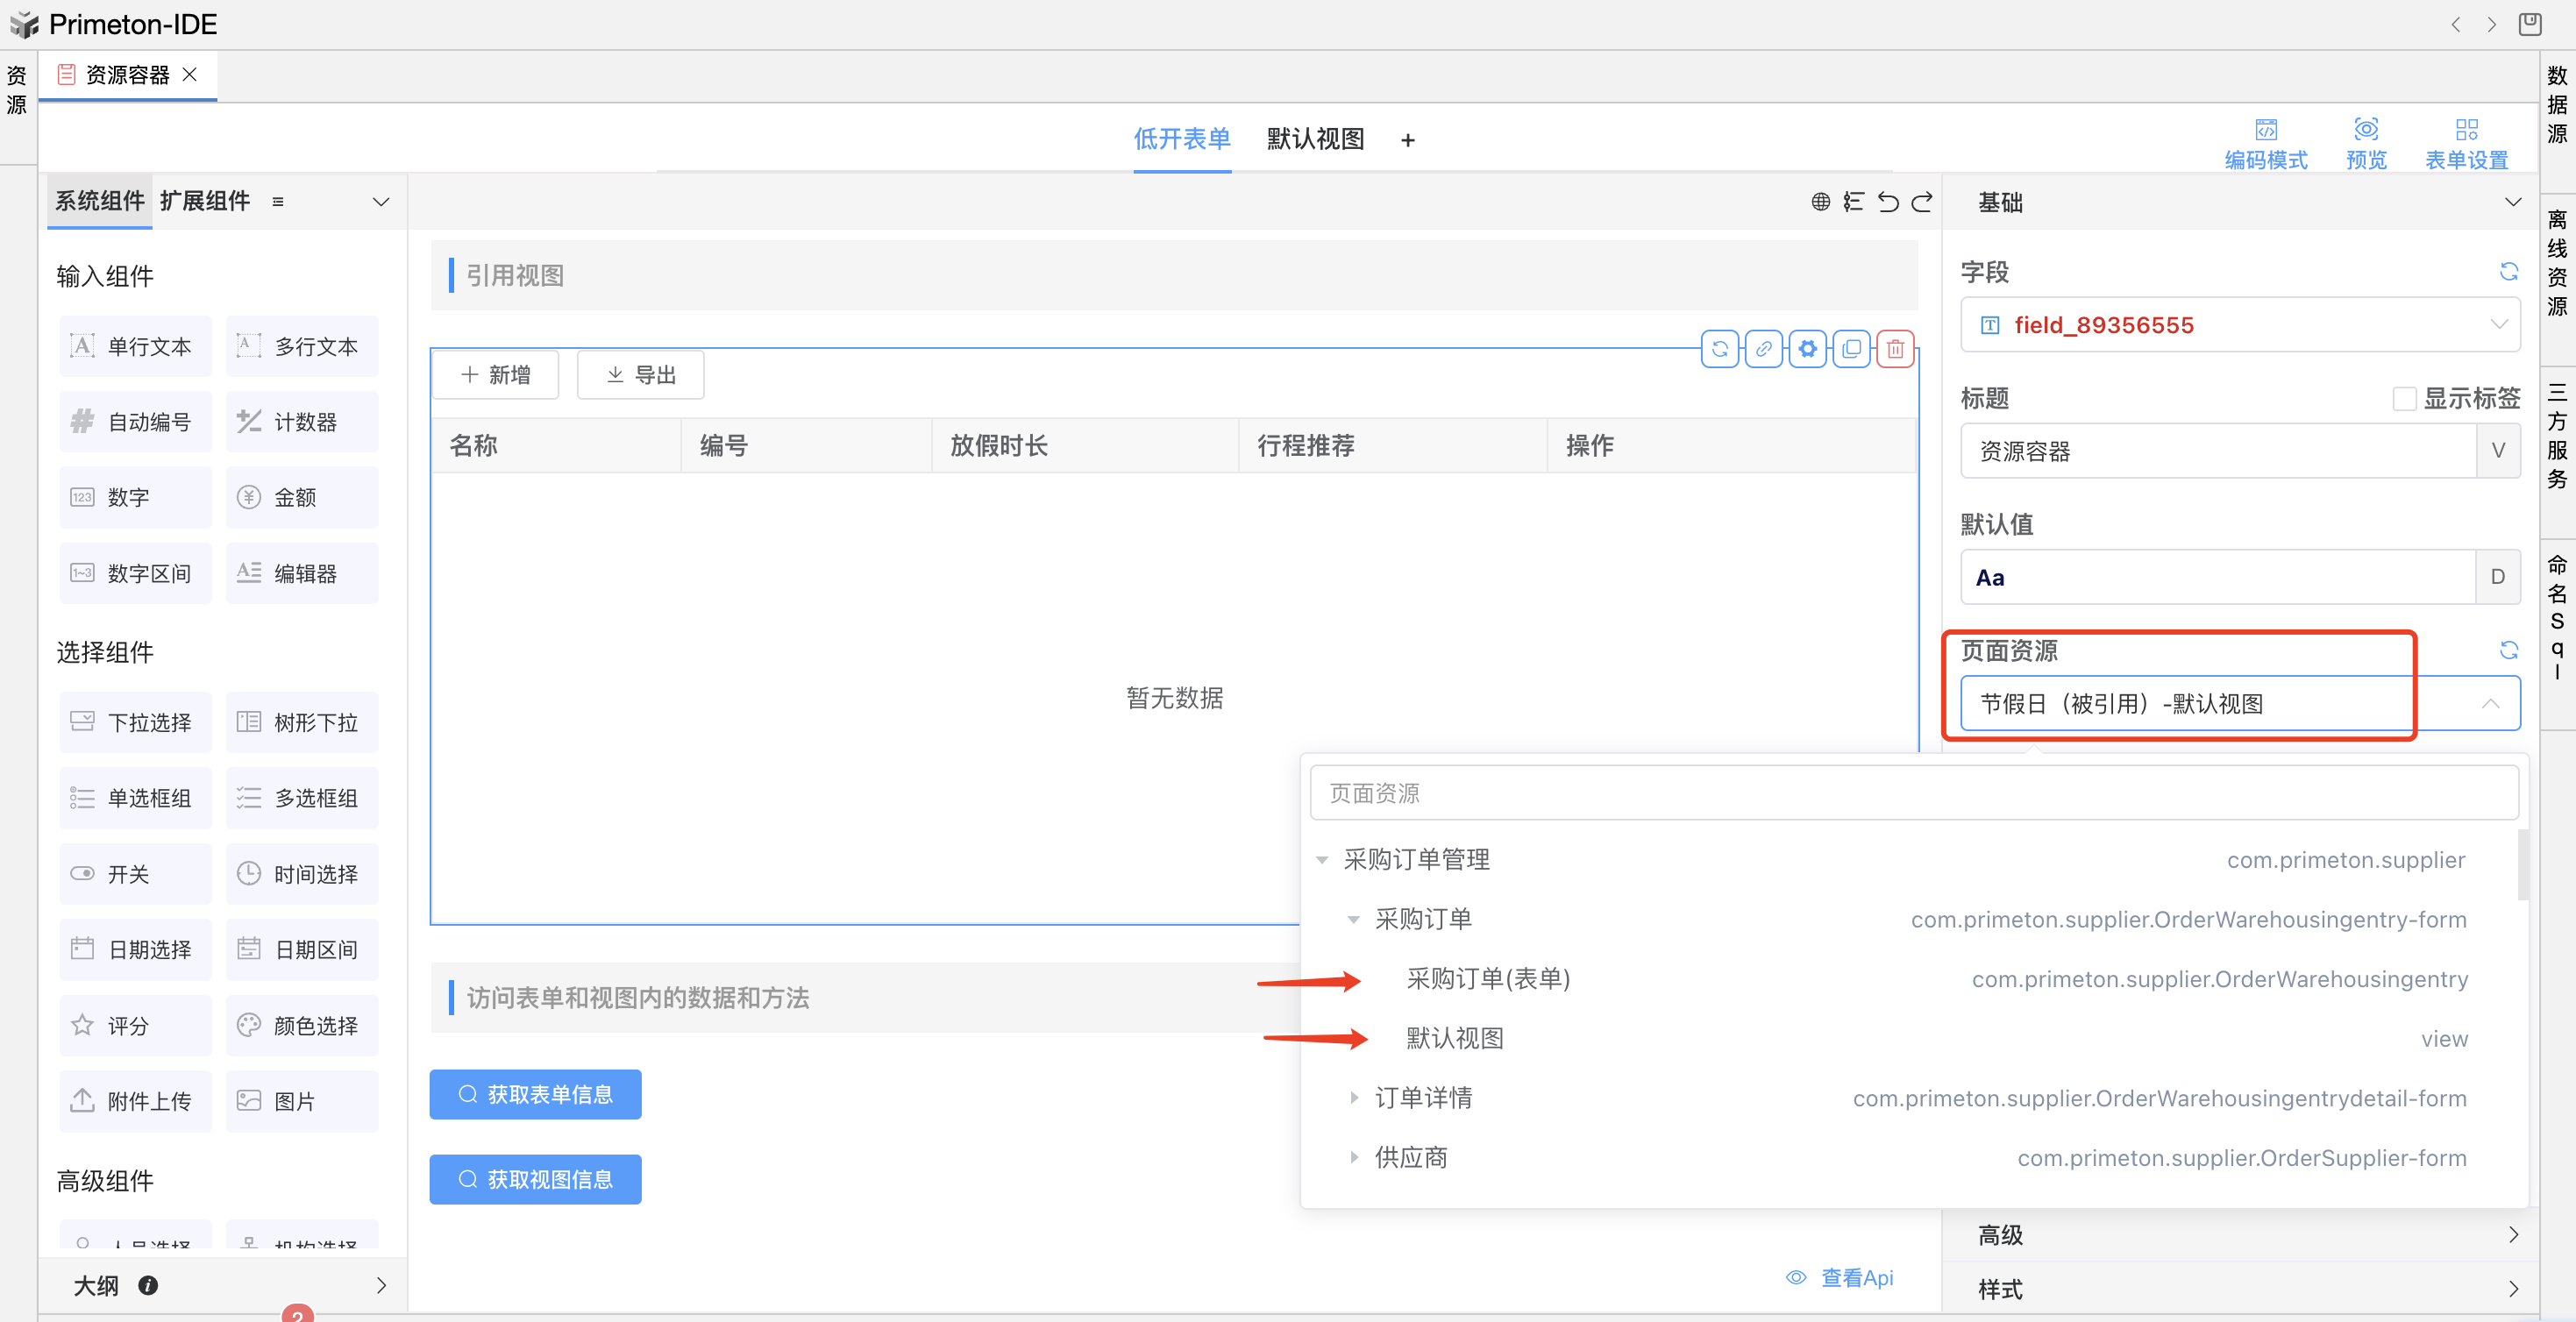Screen dimensions: 2576x1322
Task: Click the 获取表单信息 button
Action: 535,1095
